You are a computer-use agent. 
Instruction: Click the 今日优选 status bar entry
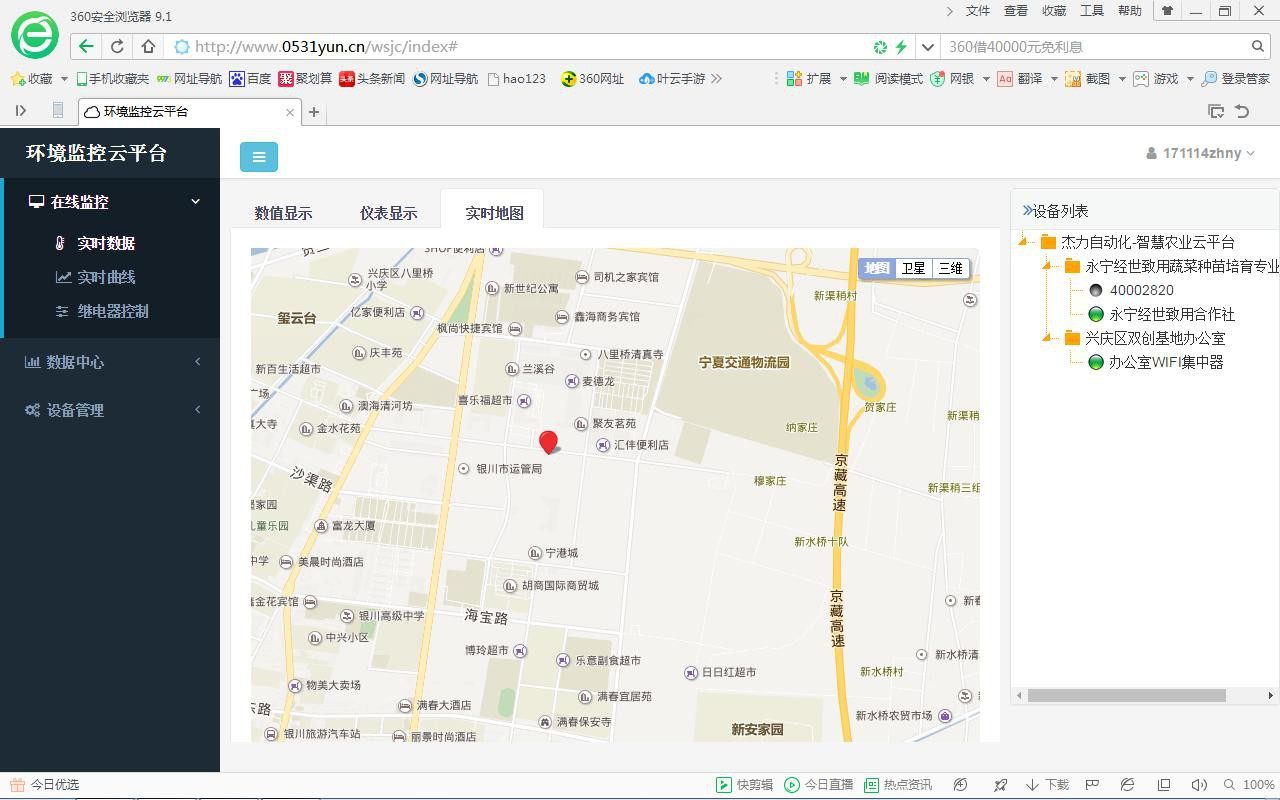click(45, 785)
